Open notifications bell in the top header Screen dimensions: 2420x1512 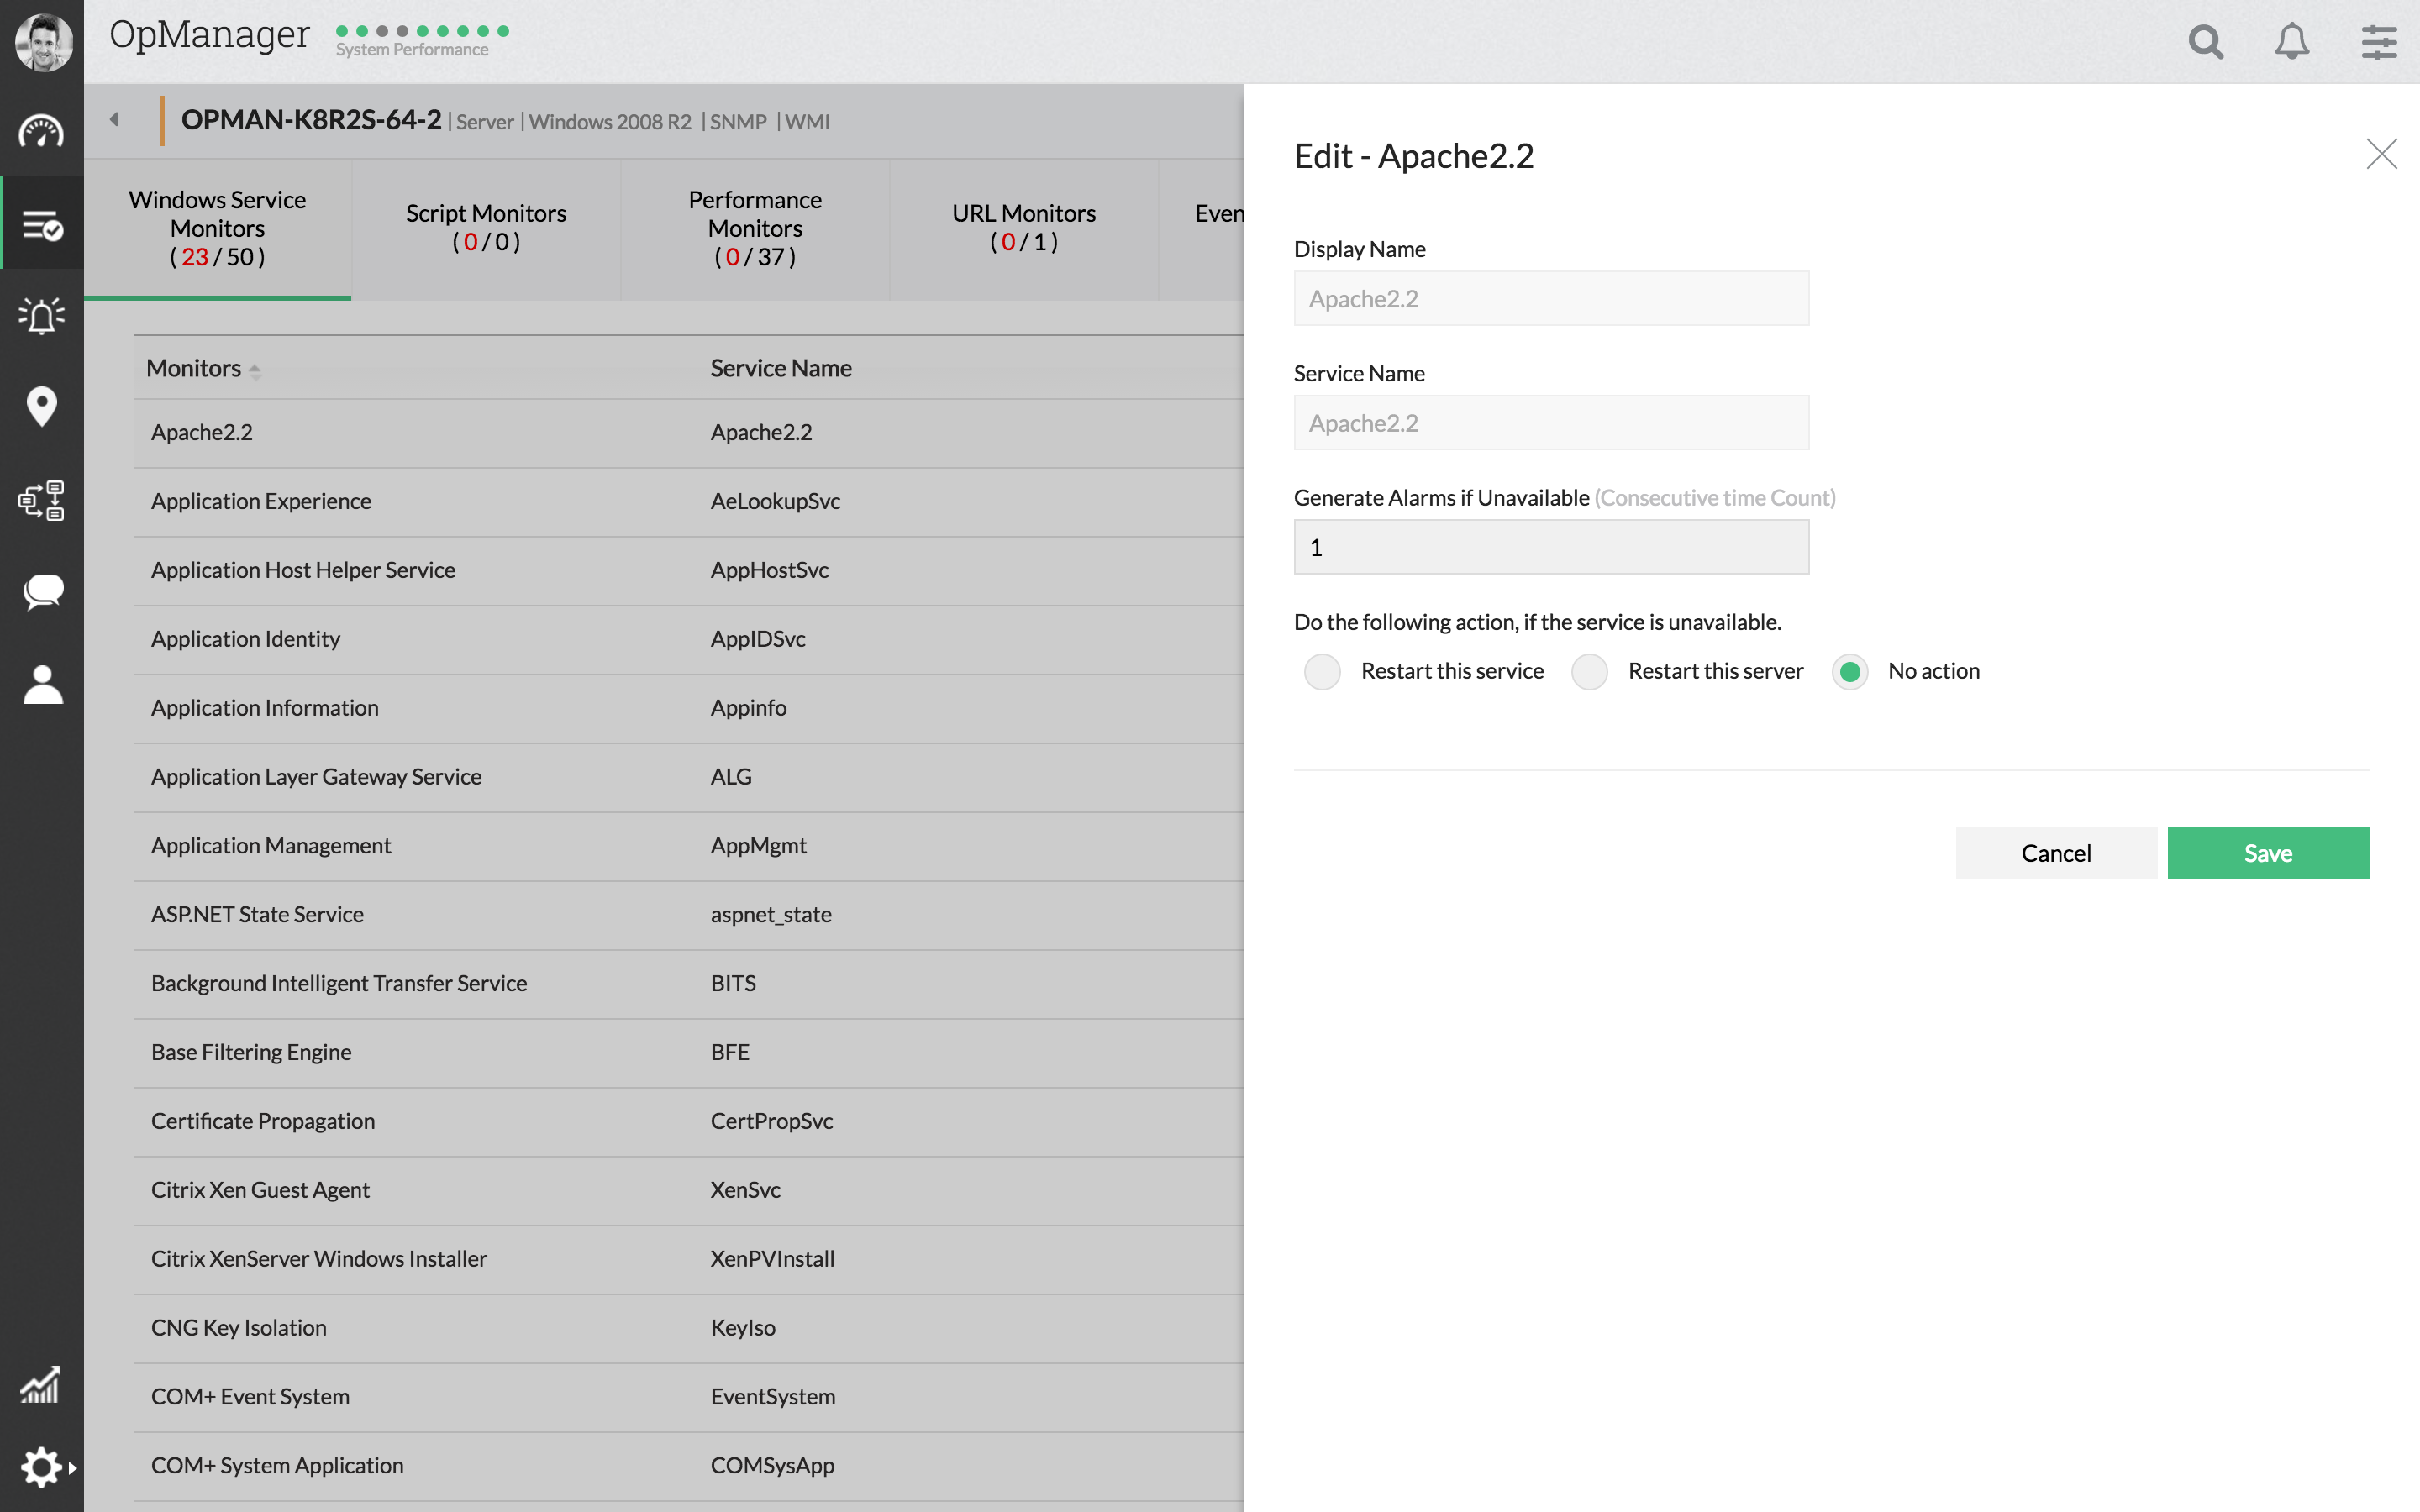point(2291,41)
